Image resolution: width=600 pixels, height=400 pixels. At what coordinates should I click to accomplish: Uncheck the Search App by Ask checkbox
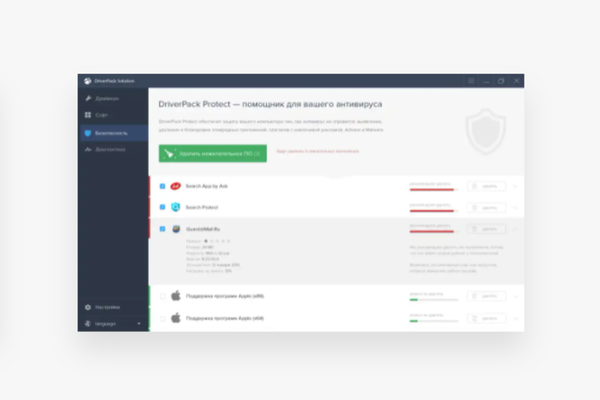(x=162, y=186)
